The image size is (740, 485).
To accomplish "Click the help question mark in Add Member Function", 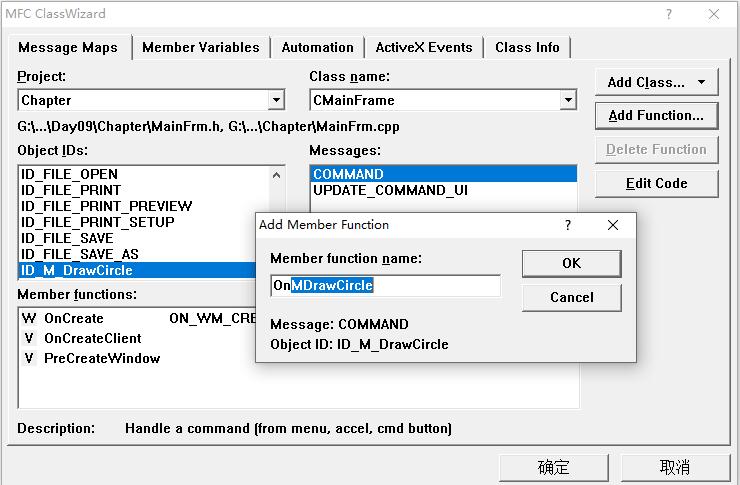I will point(568,225).
